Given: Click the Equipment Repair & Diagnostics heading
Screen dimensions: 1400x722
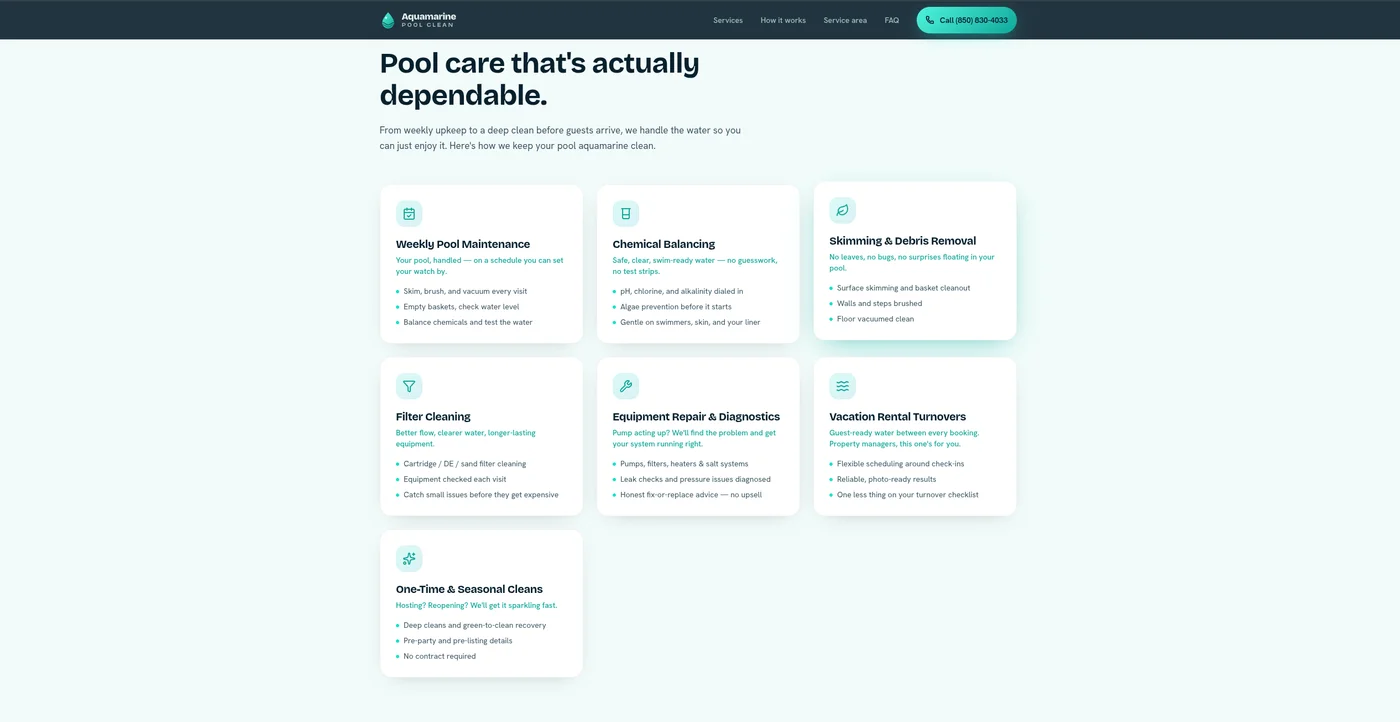Looking at the screenshot, I should (696, 417).
